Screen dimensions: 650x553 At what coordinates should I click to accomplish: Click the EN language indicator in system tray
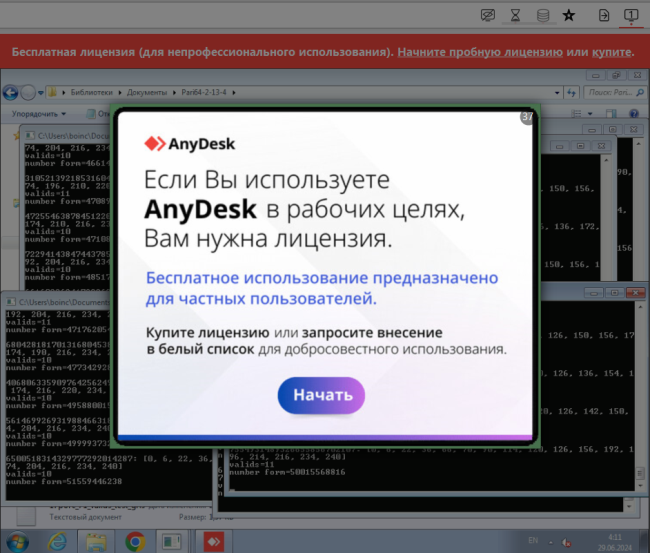point(533,540)
